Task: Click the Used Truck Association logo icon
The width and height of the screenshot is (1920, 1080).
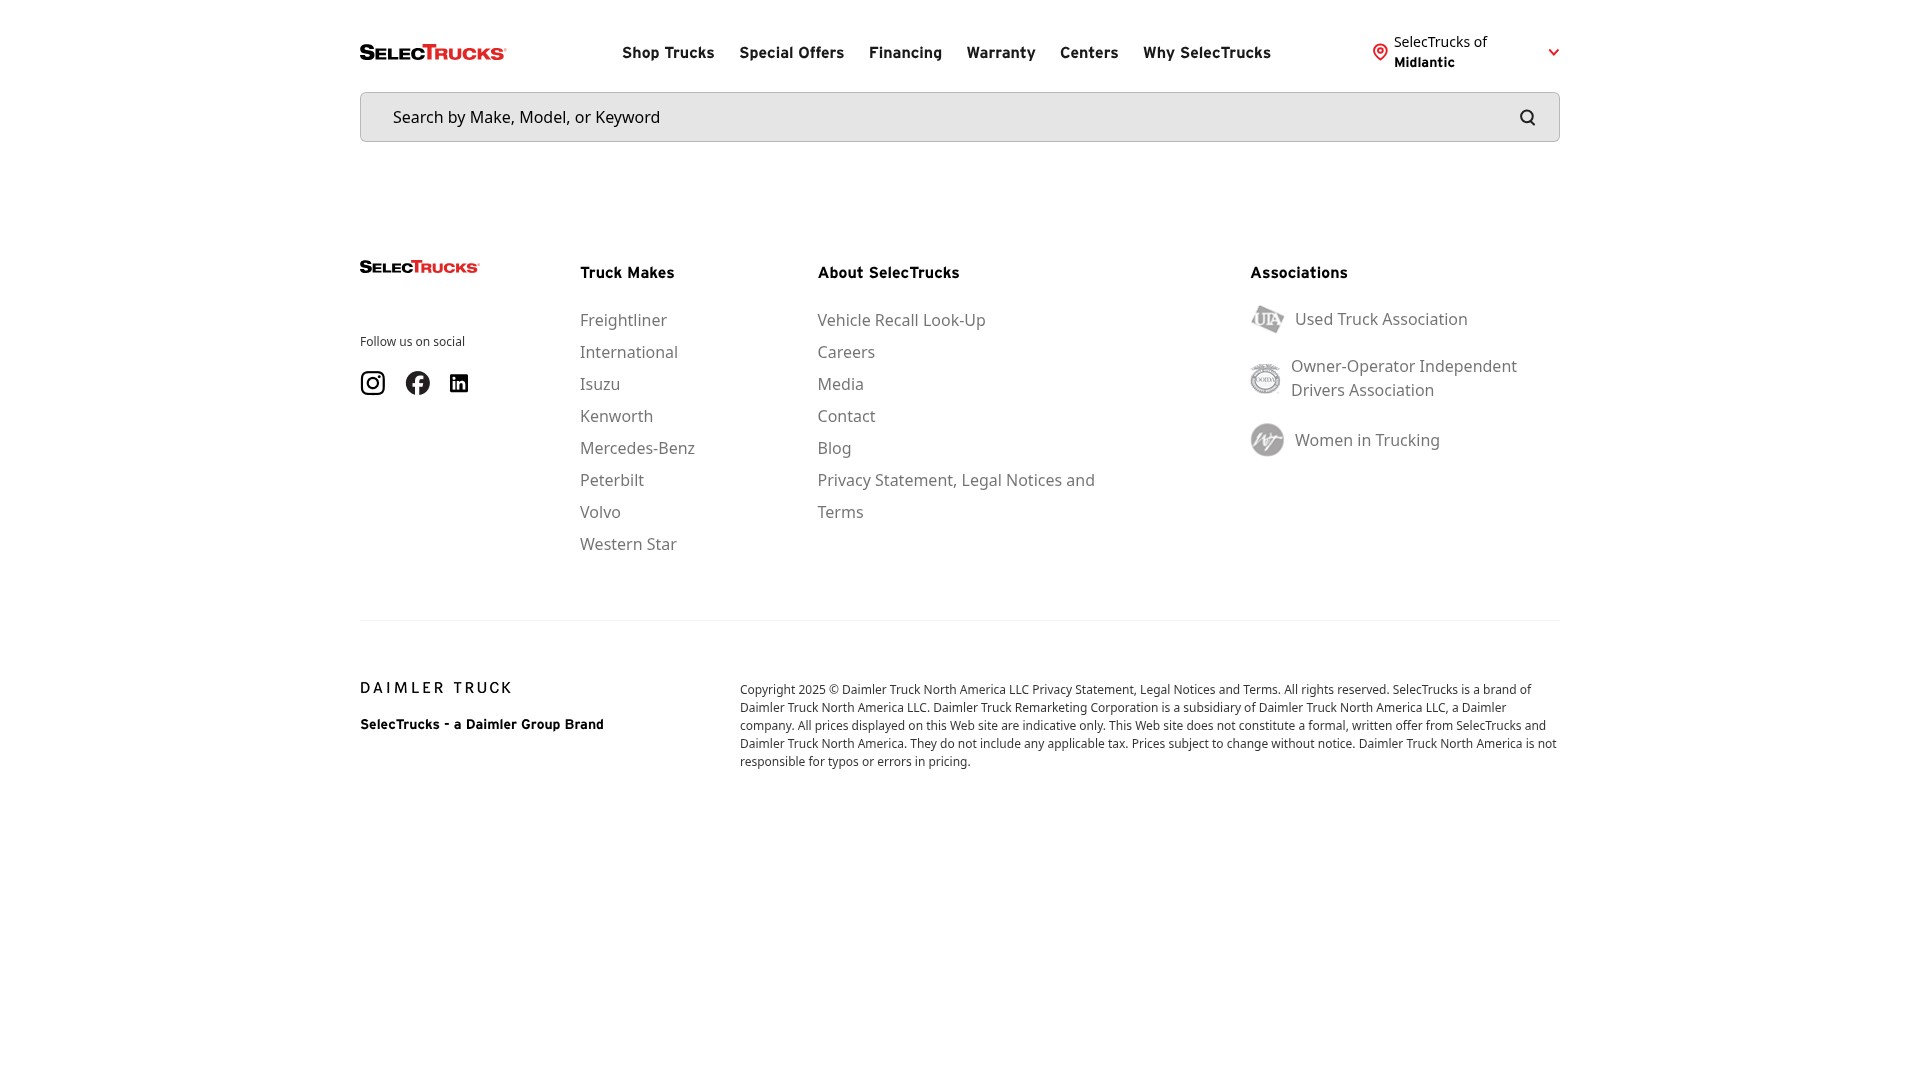Action: pyautogui.click(x=1267, y=319)
